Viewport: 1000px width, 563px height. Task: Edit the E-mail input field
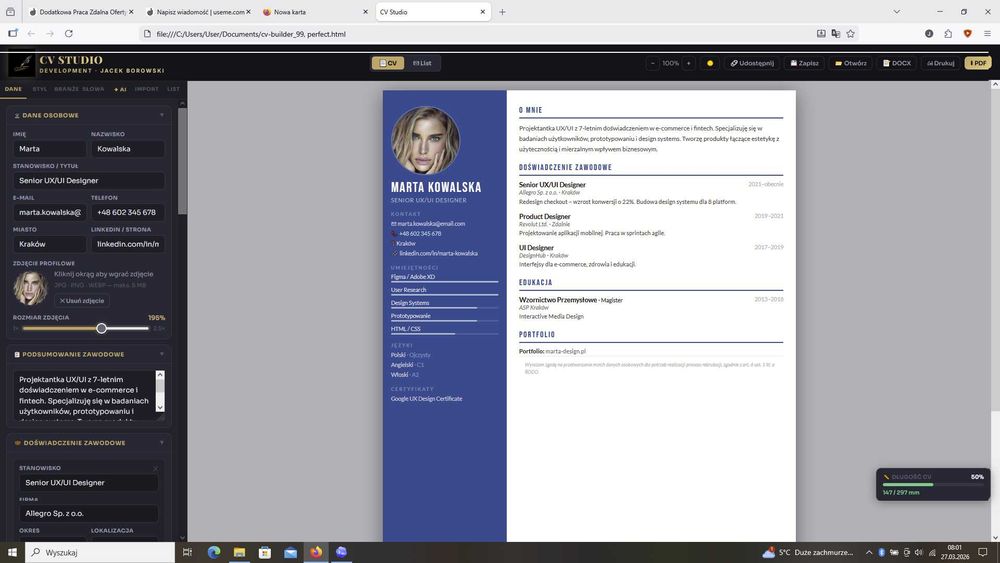click(49, 212)
